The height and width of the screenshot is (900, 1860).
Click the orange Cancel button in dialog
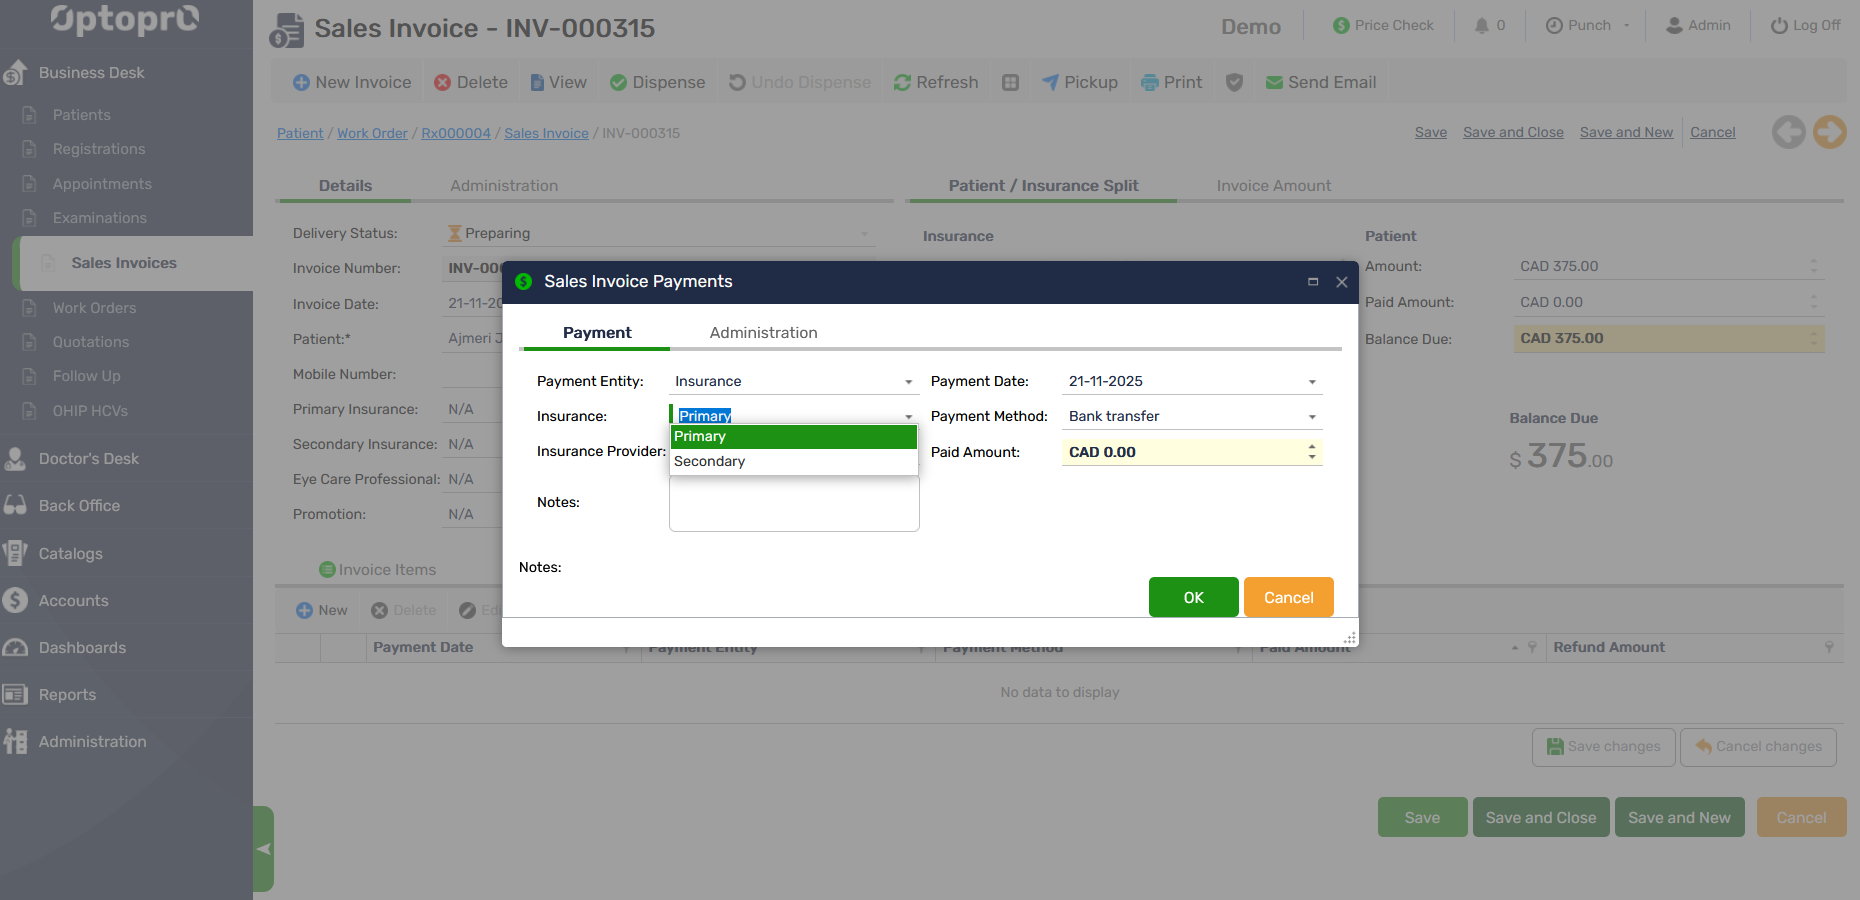tap(1288, 598)
